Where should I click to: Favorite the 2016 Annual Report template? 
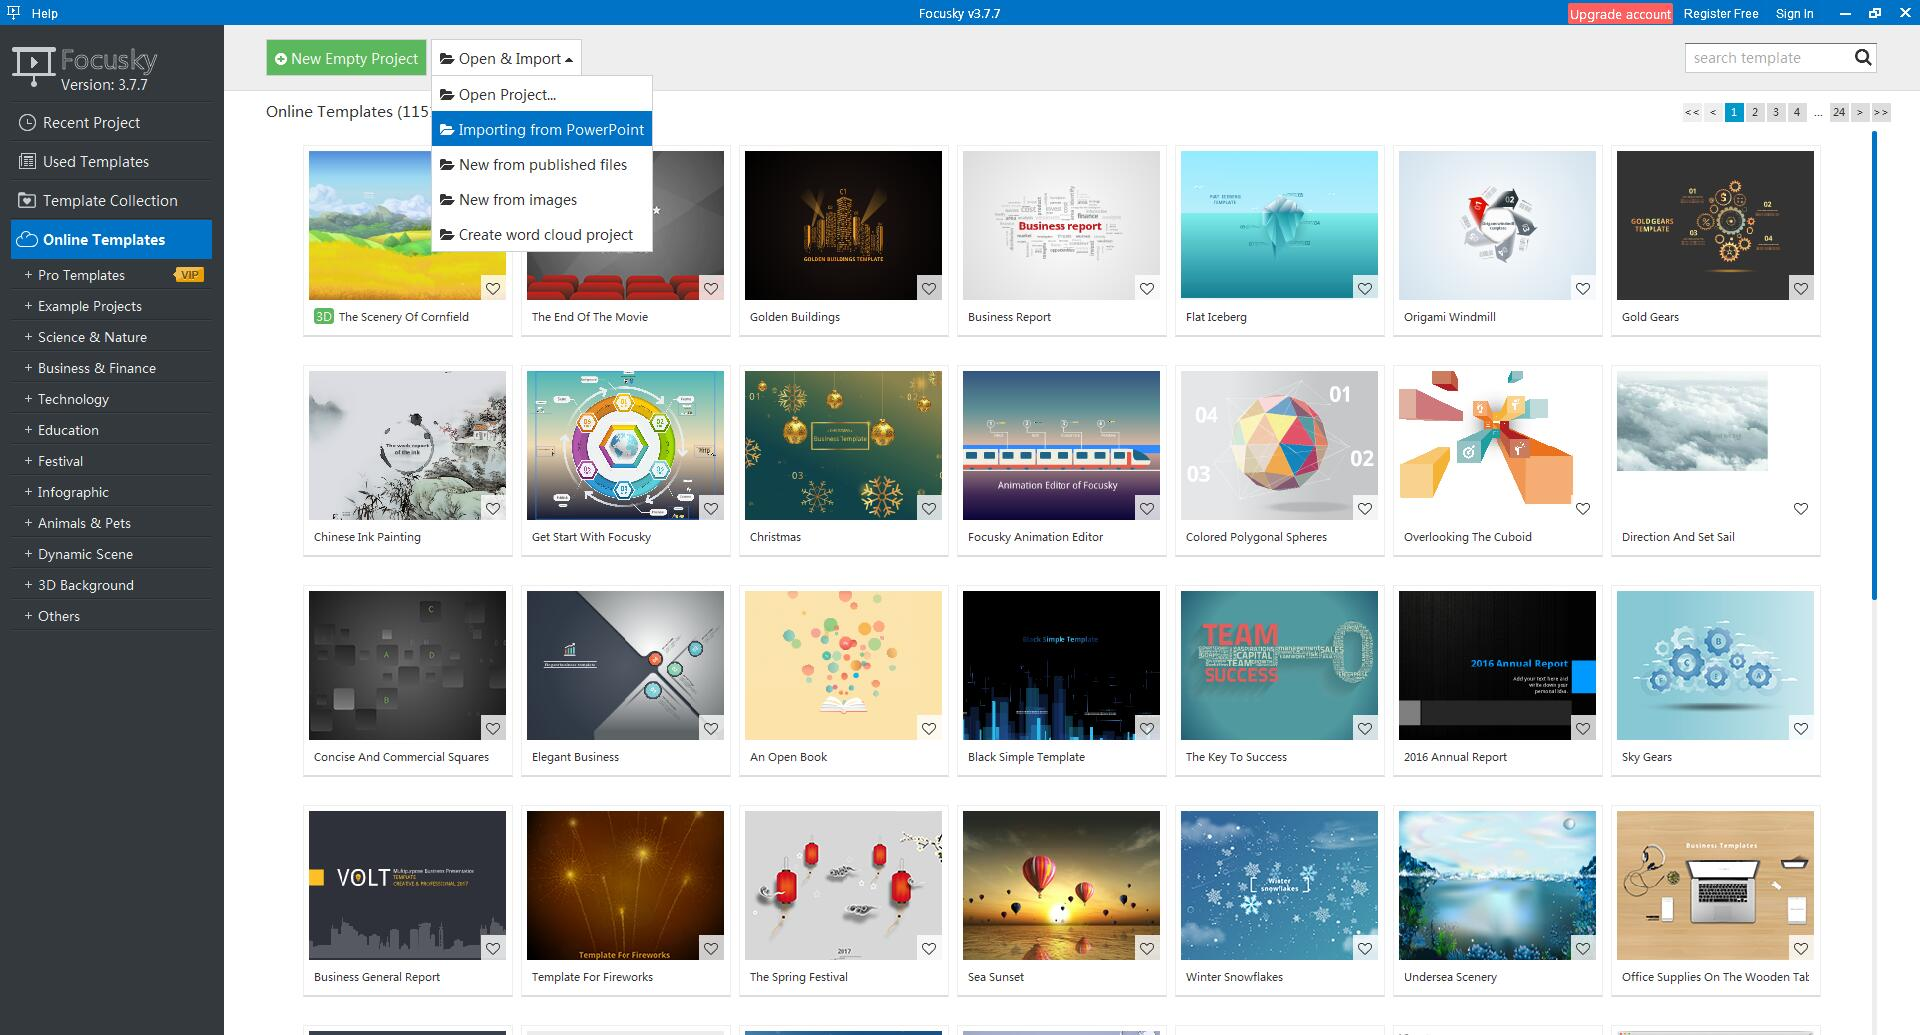[x=1583, y=728]
